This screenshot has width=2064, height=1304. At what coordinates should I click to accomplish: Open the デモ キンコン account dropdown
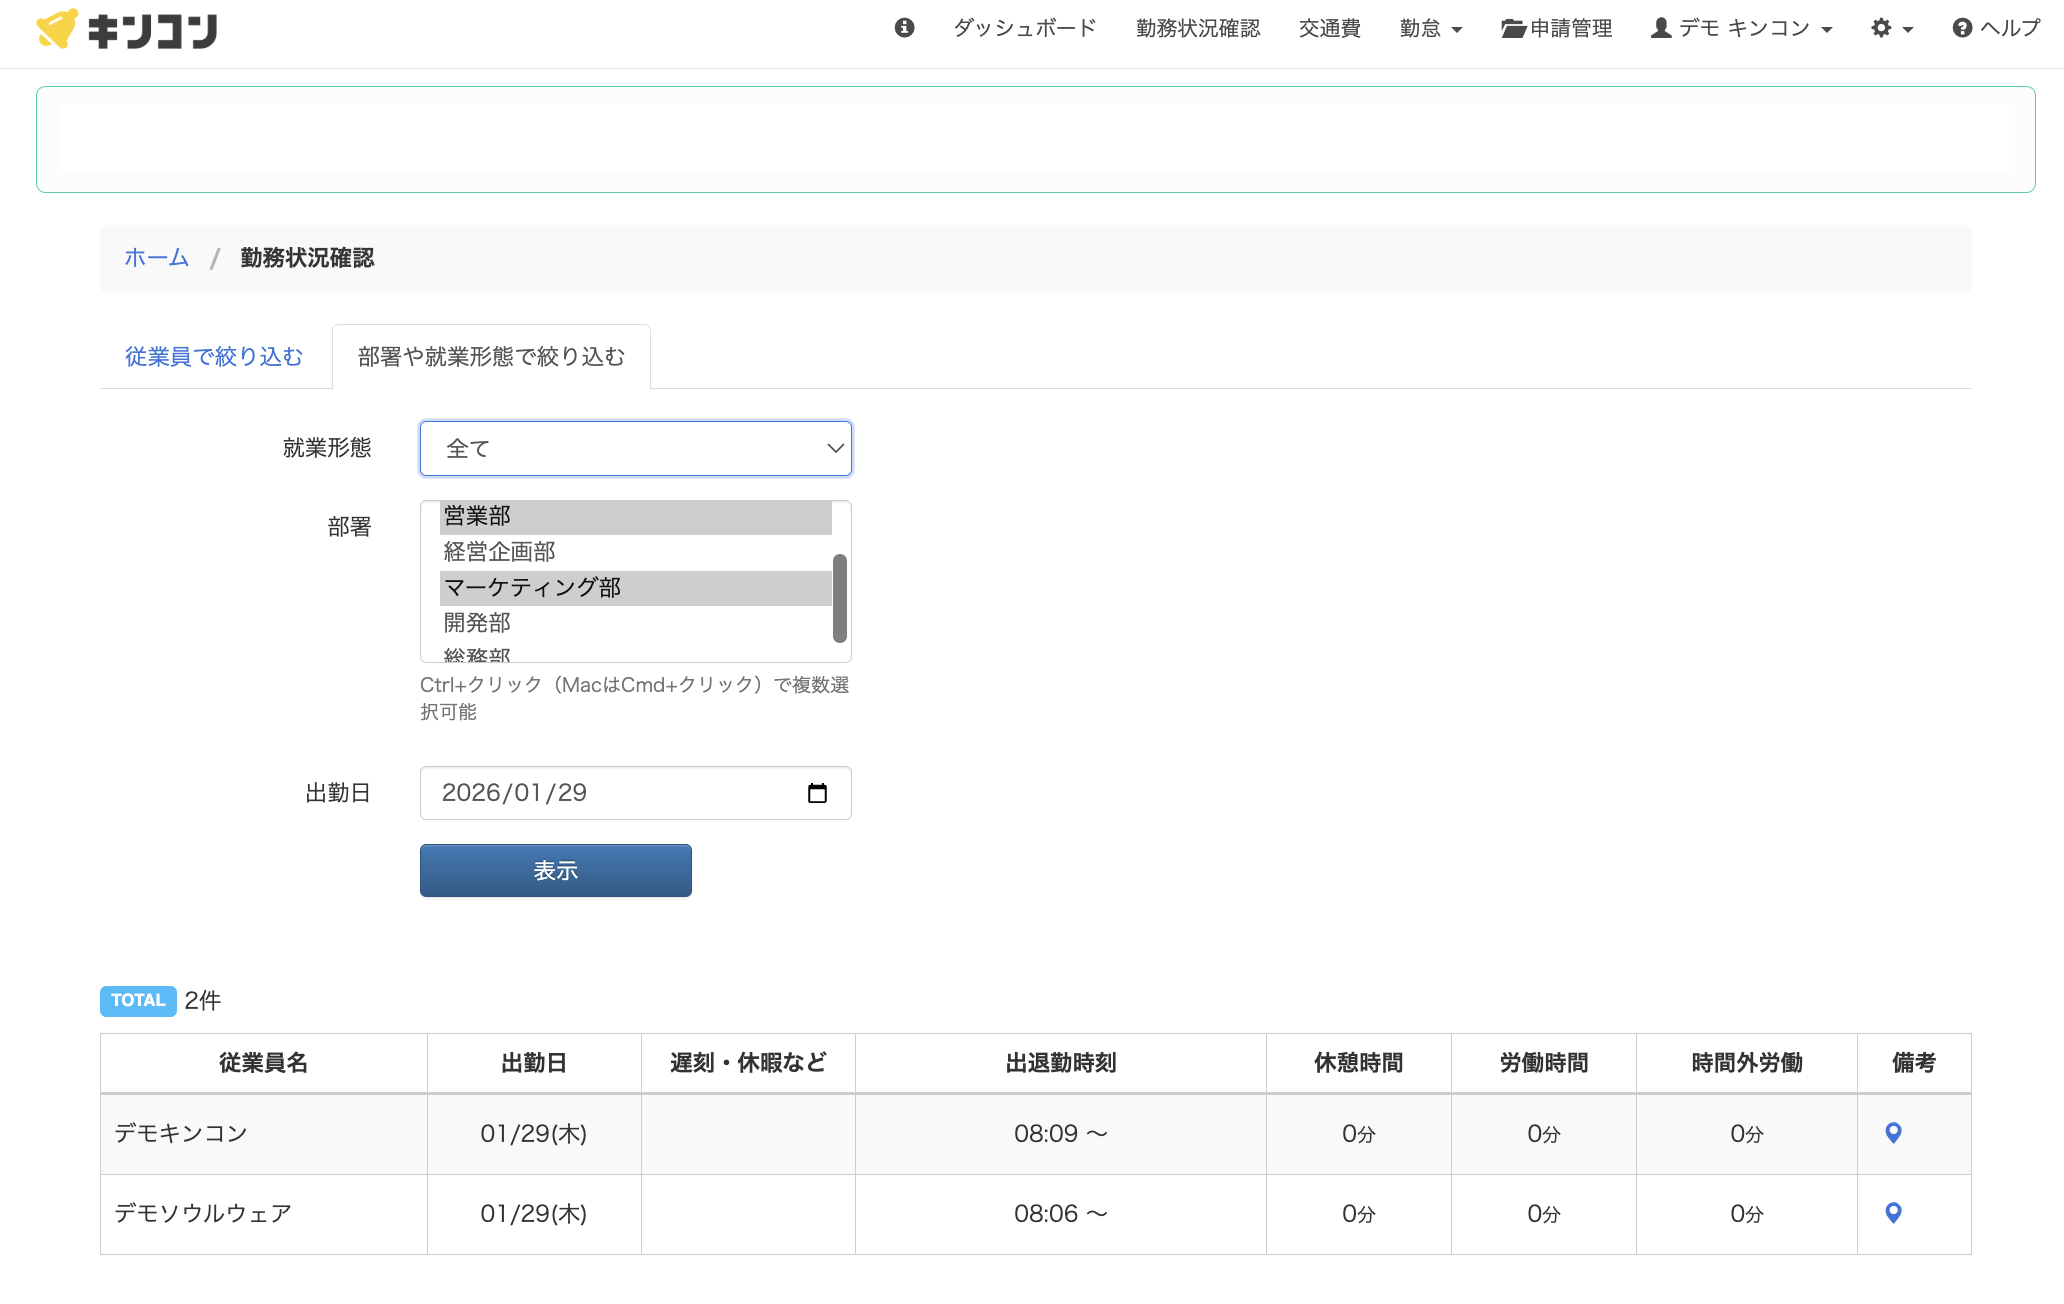pyautogui.click(x=1741, y=28)
